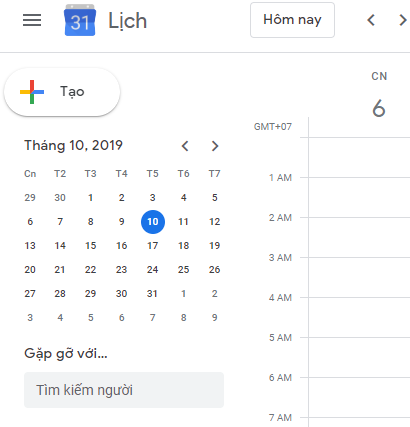
Task: Click the Tháng 10, 2019 month title
Action: click(x=73, y=145)
